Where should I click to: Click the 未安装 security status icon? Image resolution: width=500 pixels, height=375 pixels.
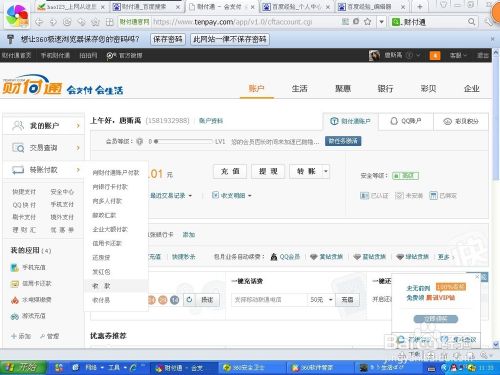click(x=399, y=196)
